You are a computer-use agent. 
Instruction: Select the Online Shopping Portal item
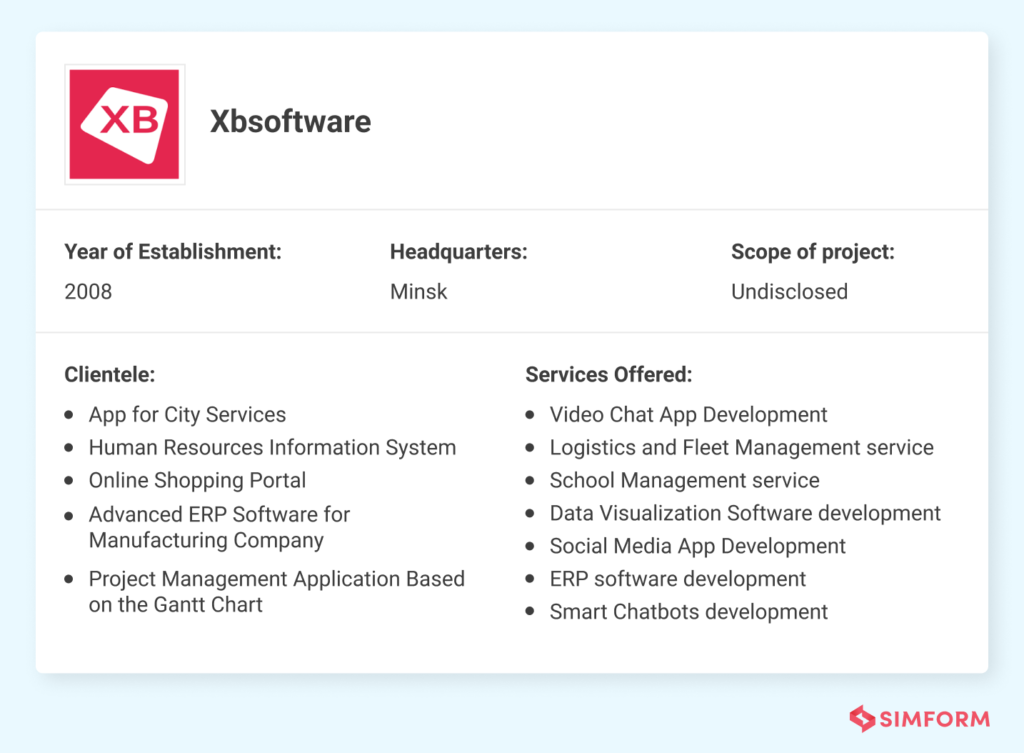[197, 481]
